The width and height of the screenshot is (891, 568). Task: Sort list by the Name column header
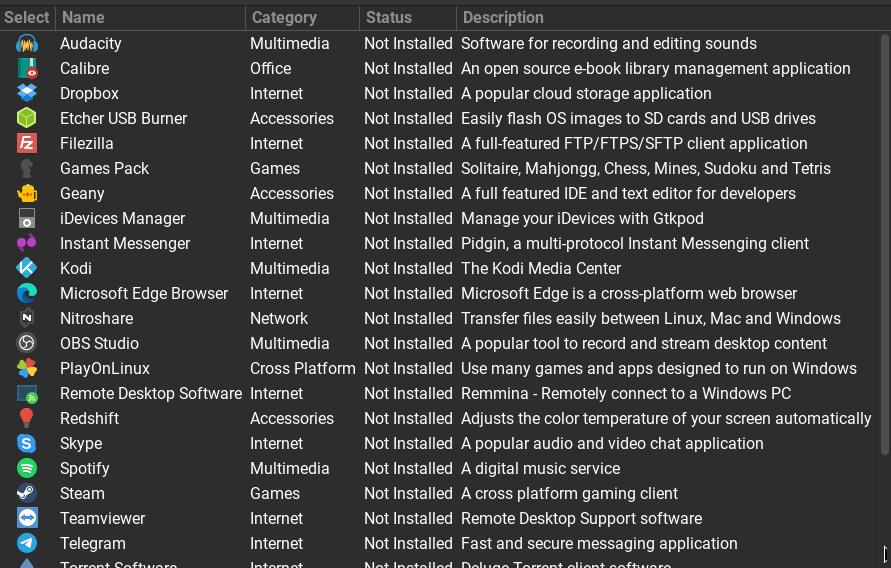(x=150, y=17)
